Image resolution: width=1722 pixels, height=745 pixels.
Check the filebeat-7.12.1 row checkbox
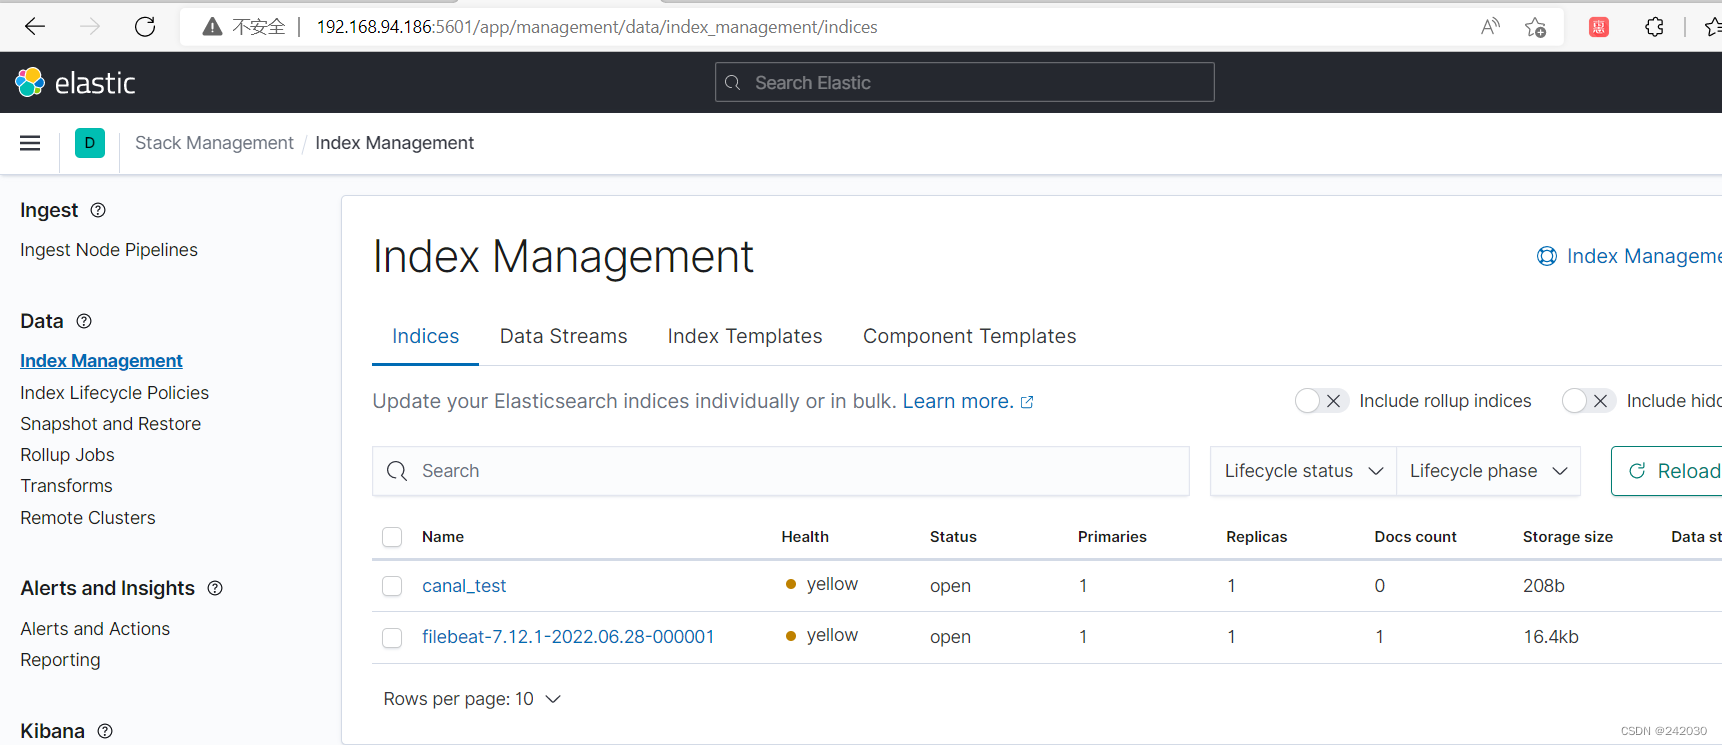coord(392,637)
